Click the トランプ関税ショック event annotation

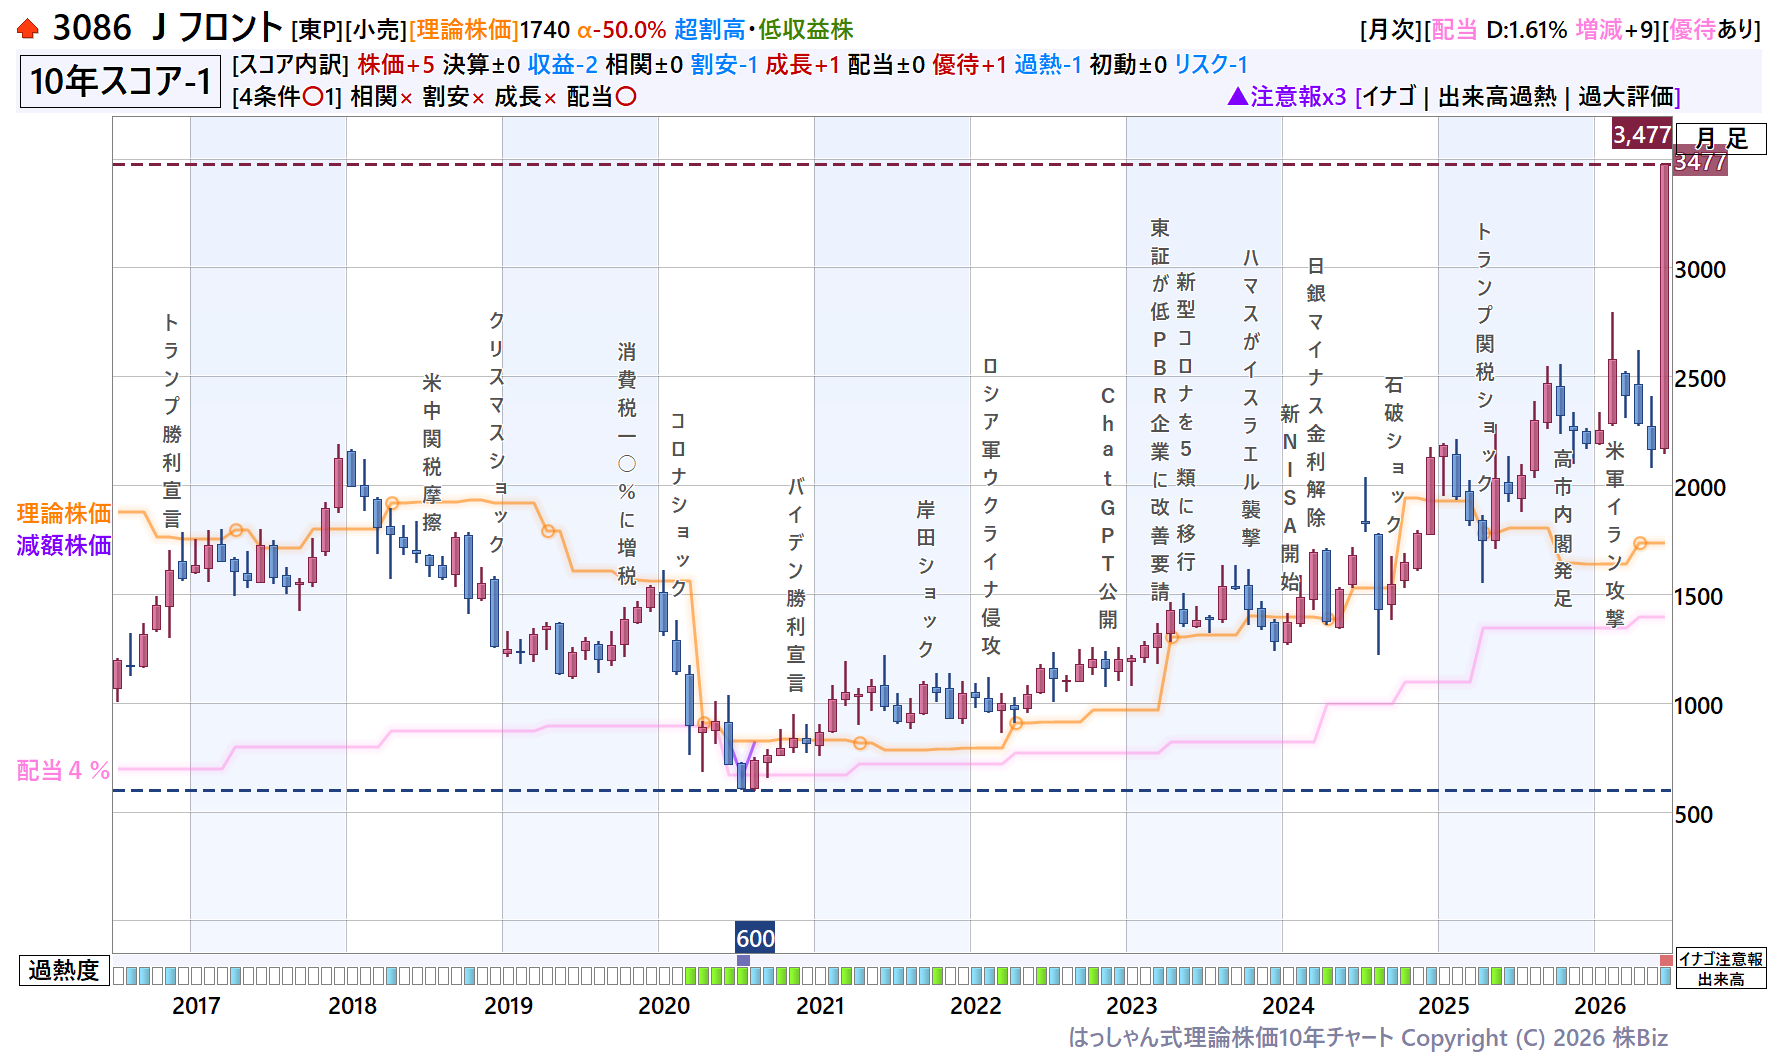(x=1485, y=358)
